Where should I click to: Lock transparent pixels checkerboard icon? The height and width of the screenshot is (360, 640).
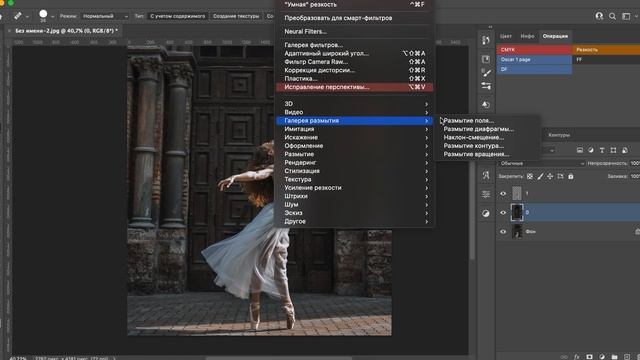530,176
